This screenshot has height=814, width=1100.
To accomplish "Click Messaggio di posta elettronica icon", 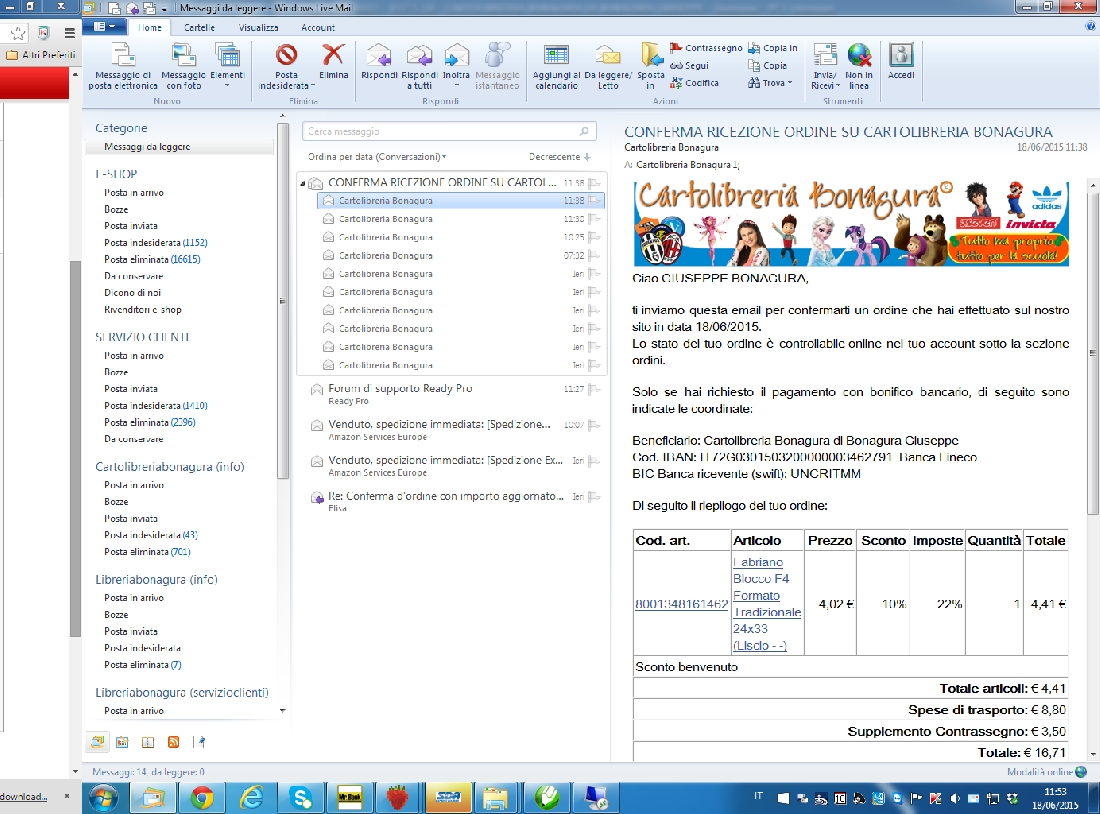I will click(123, 66).
